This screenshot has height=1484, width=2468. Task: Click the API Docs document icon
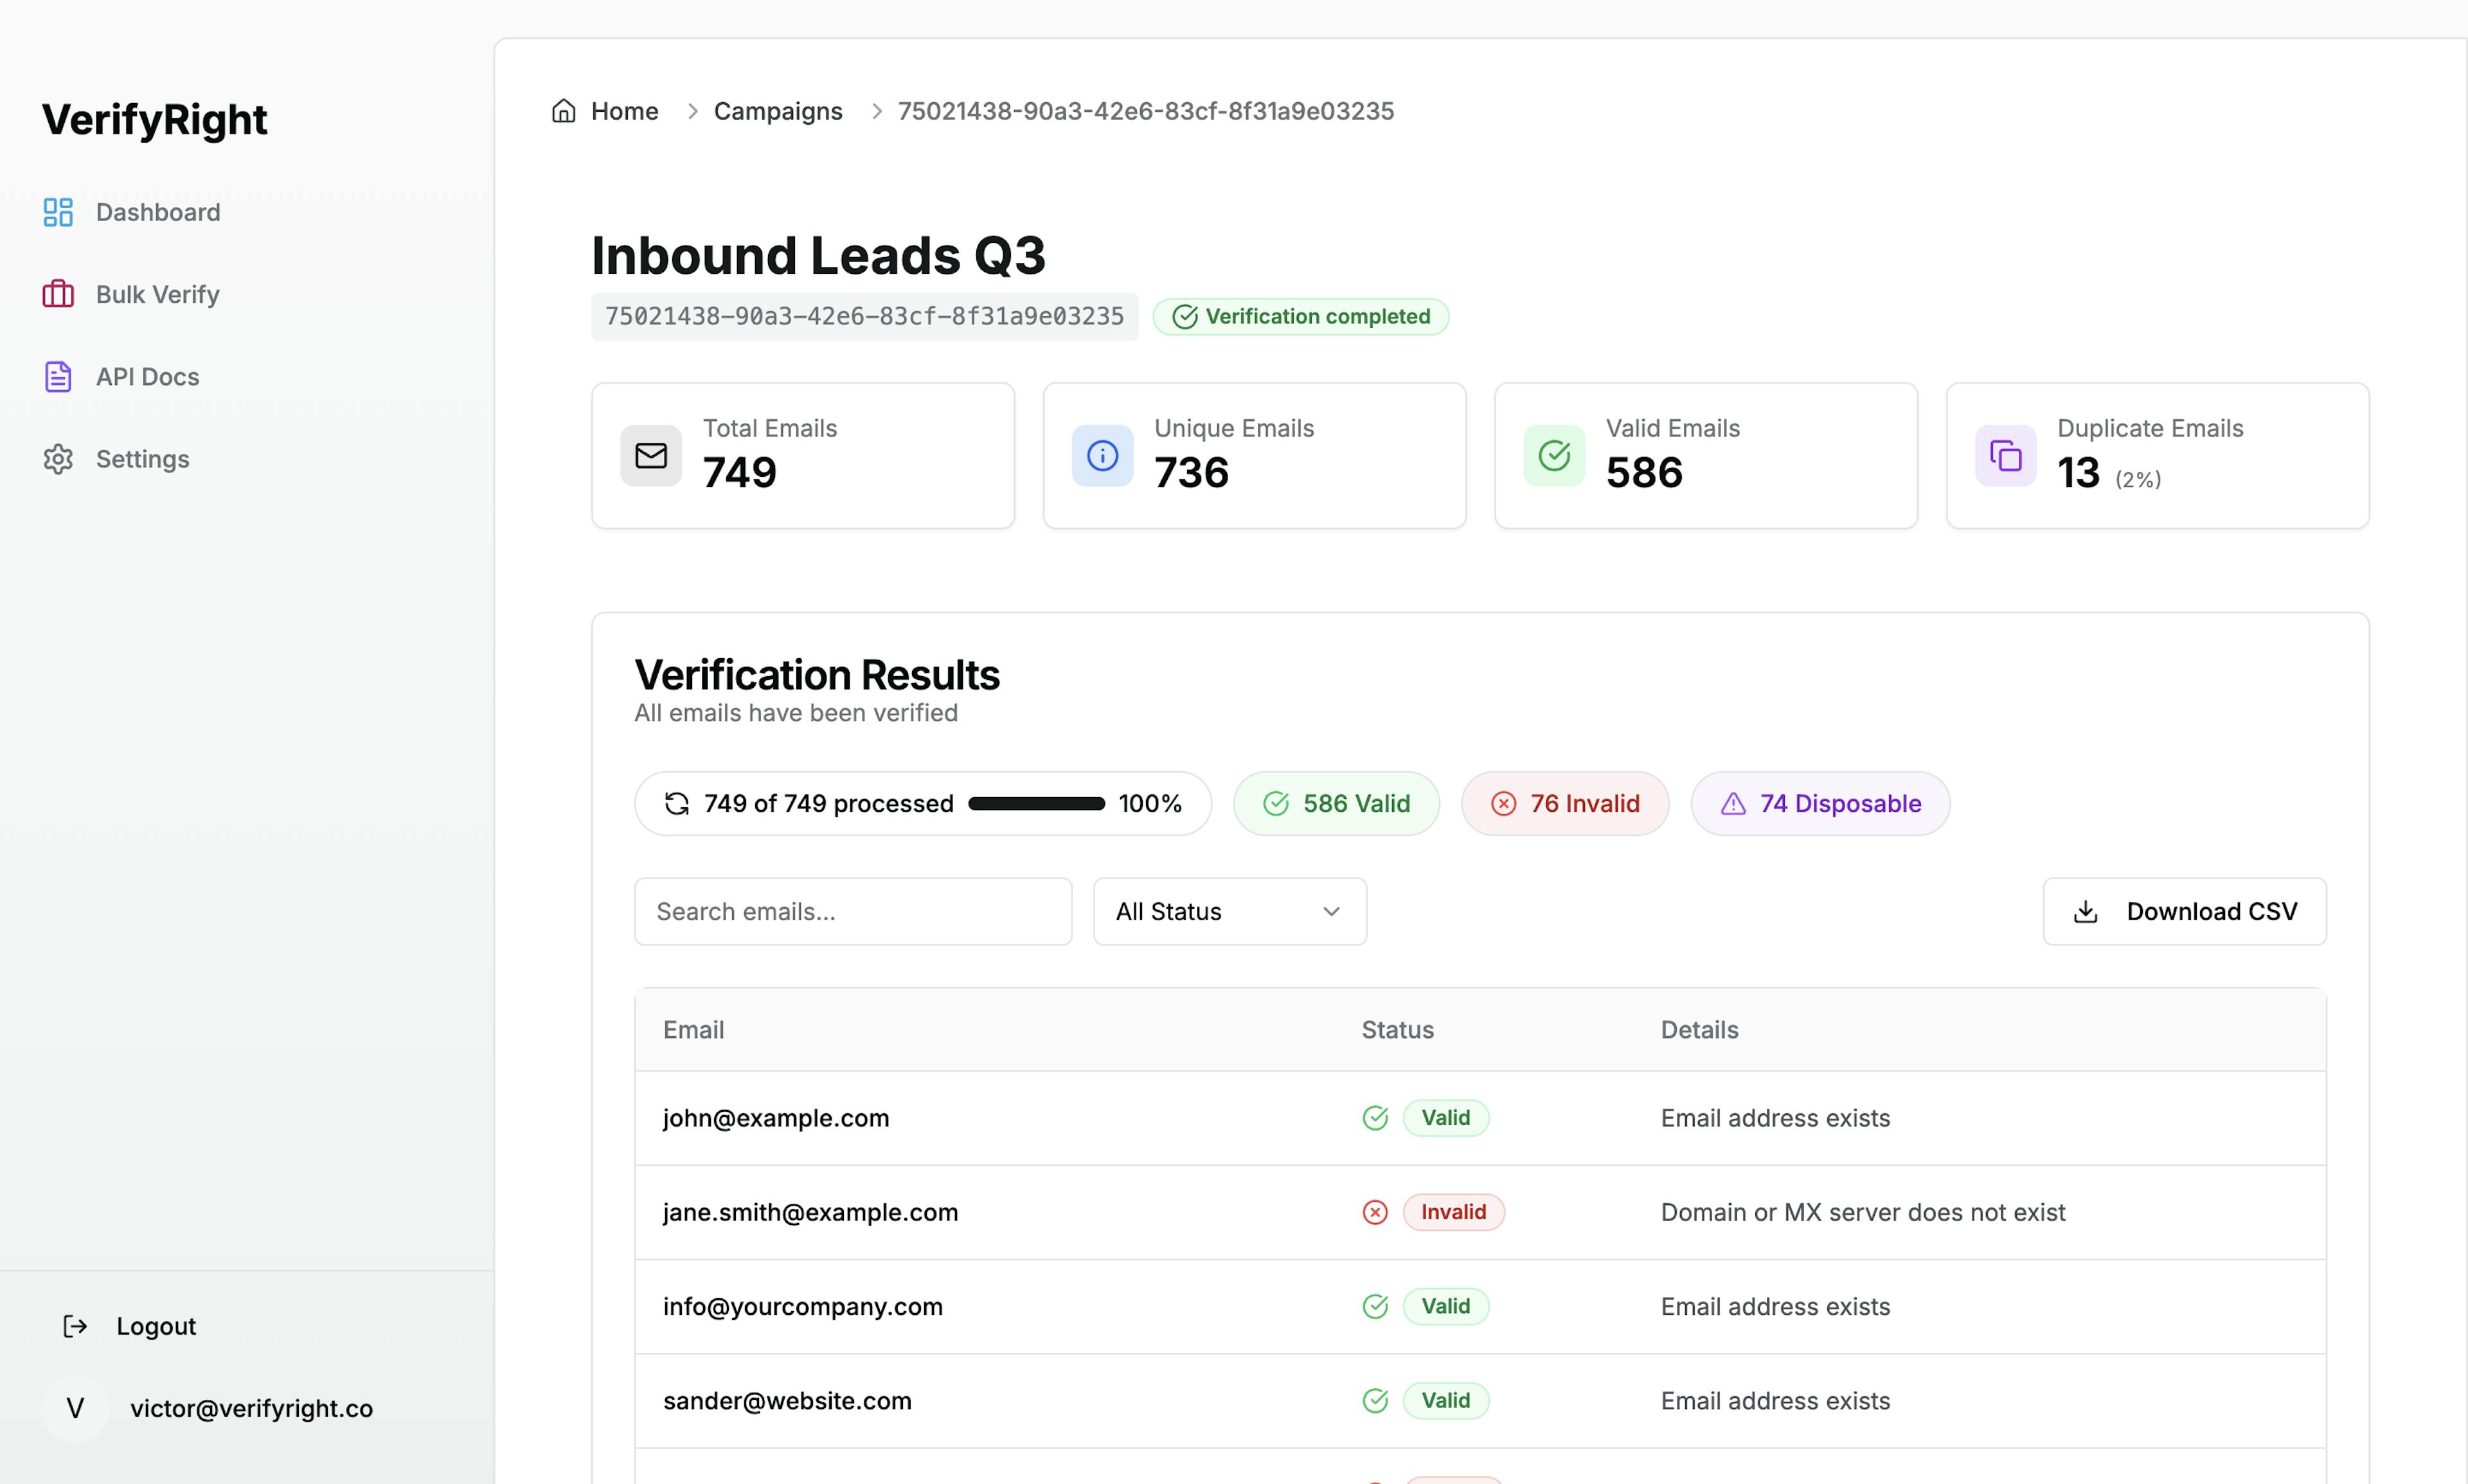(58, 377)
